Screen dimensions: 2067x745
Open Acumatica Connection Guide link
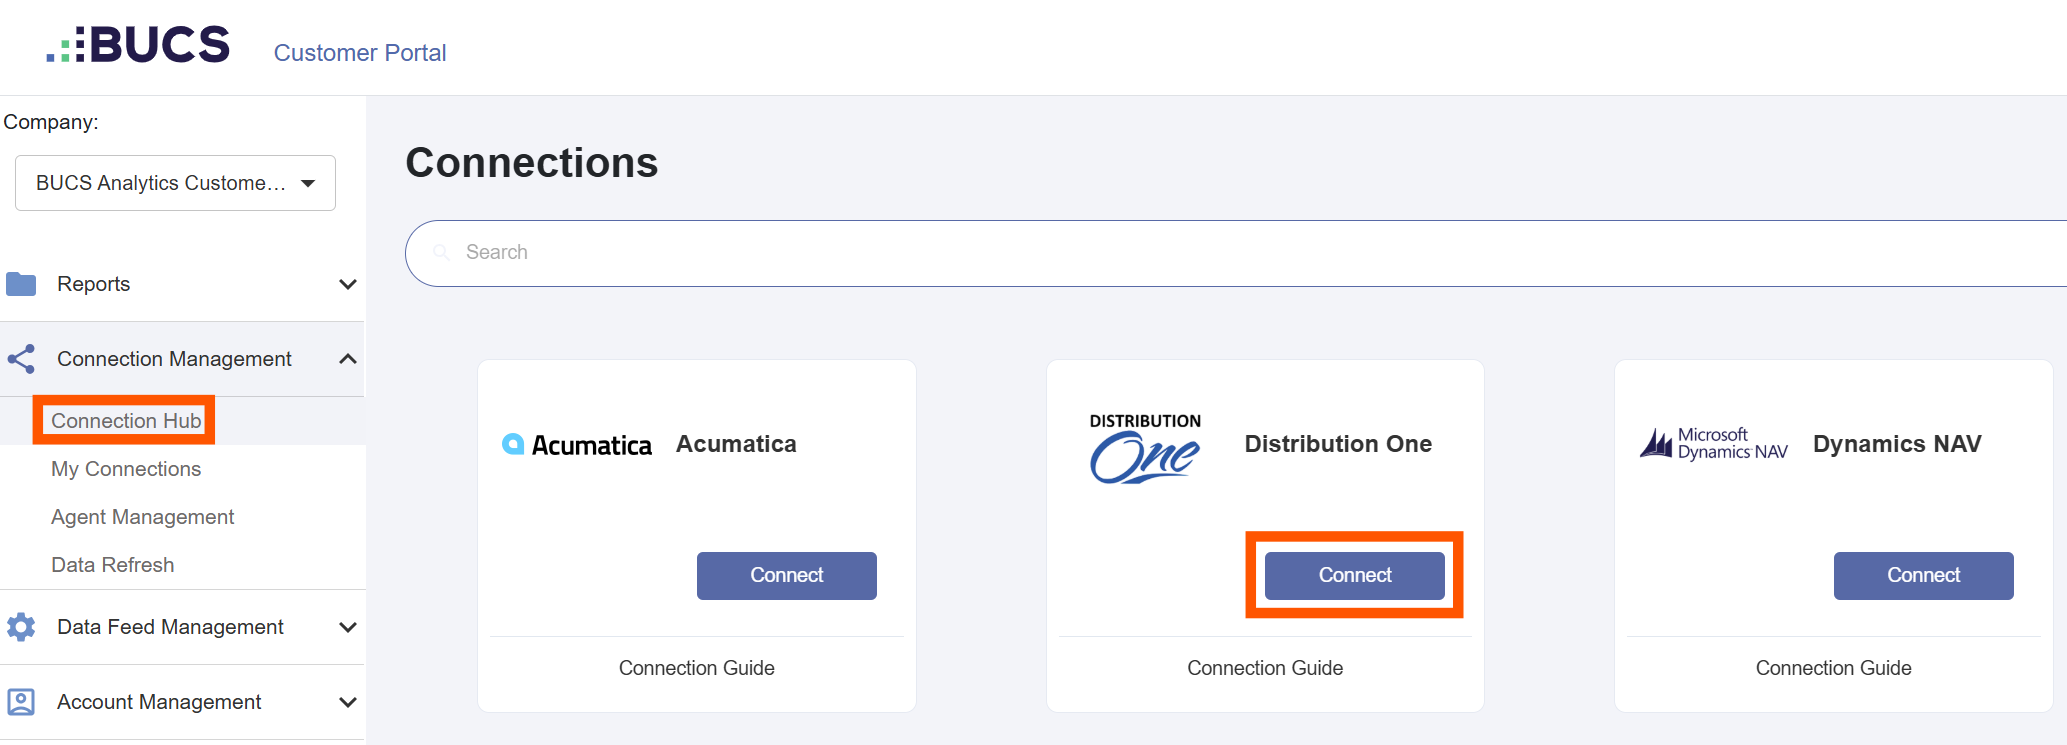pos(697,668)
